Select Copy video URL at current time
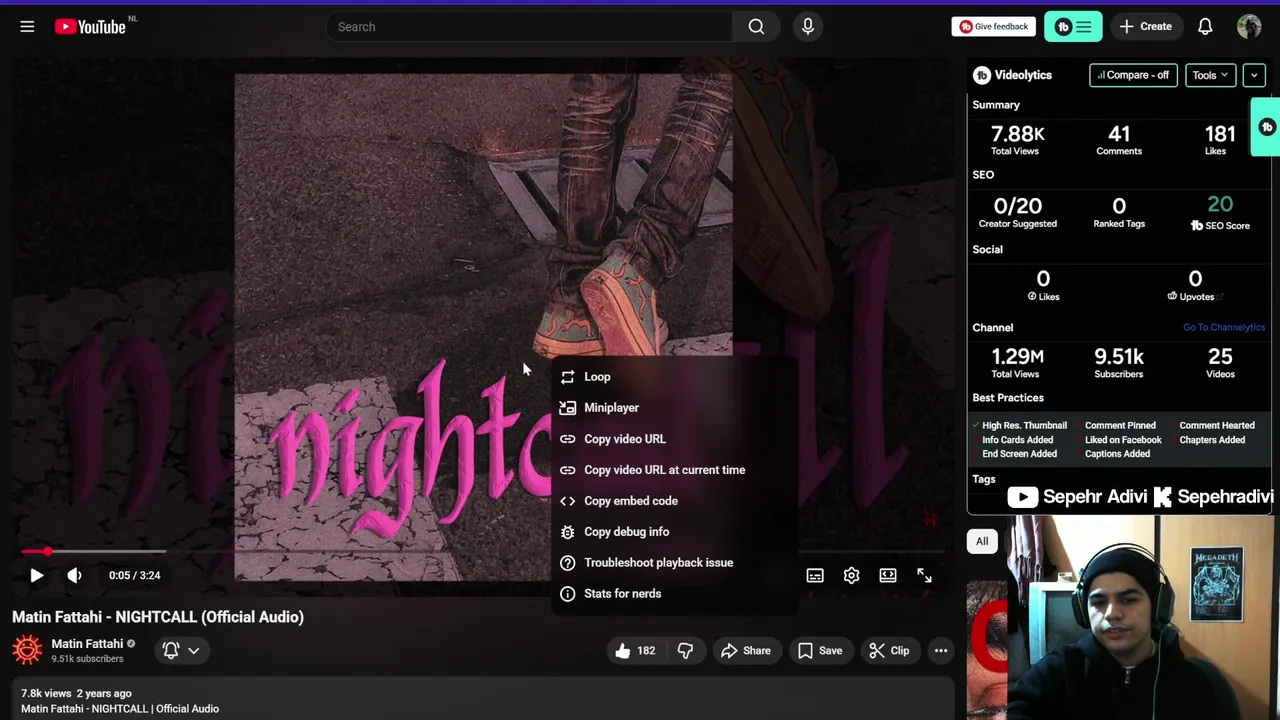Screen dimensions: 1280x720 (675, 470)
